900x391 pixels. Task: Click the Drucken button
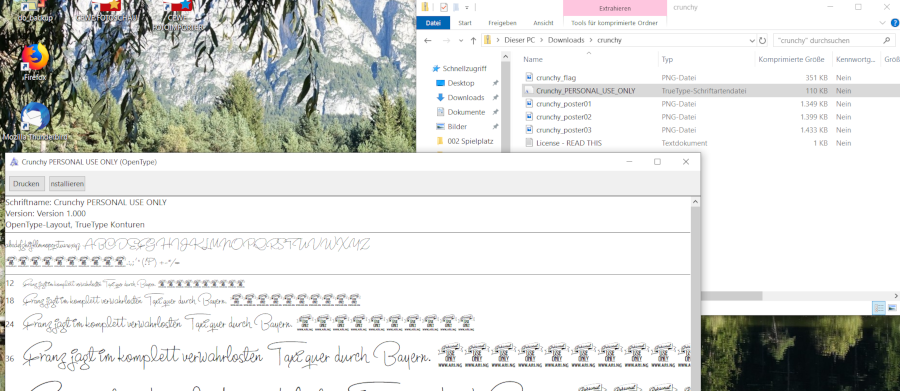[26, 184]
